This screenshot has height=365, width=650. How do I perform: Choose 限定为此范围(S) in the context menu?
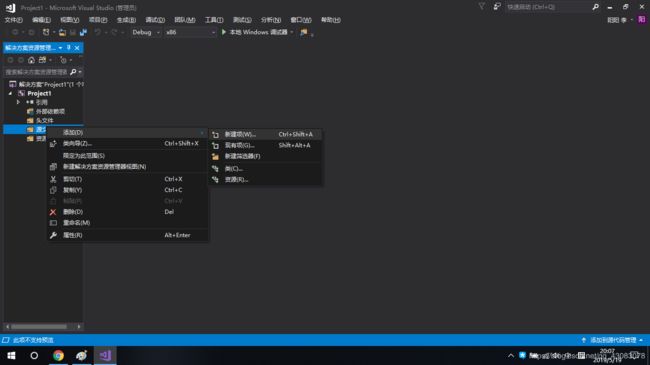coord(128,156)
